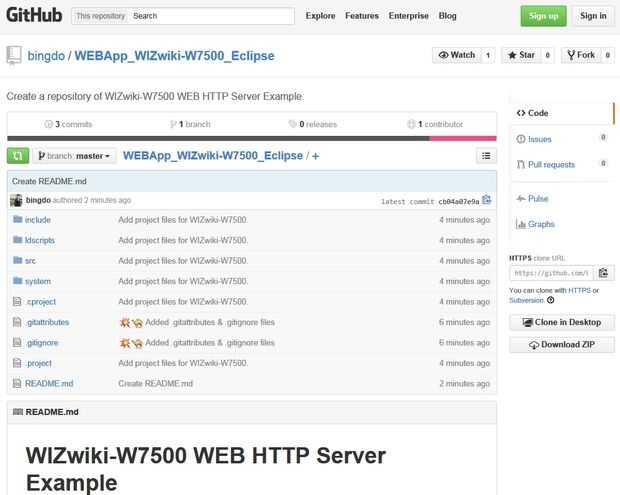Image resolution: width=620 pixels, height=495 pixels.
Task: Click the HTTPS clone URL field
Action: [552, 273]
